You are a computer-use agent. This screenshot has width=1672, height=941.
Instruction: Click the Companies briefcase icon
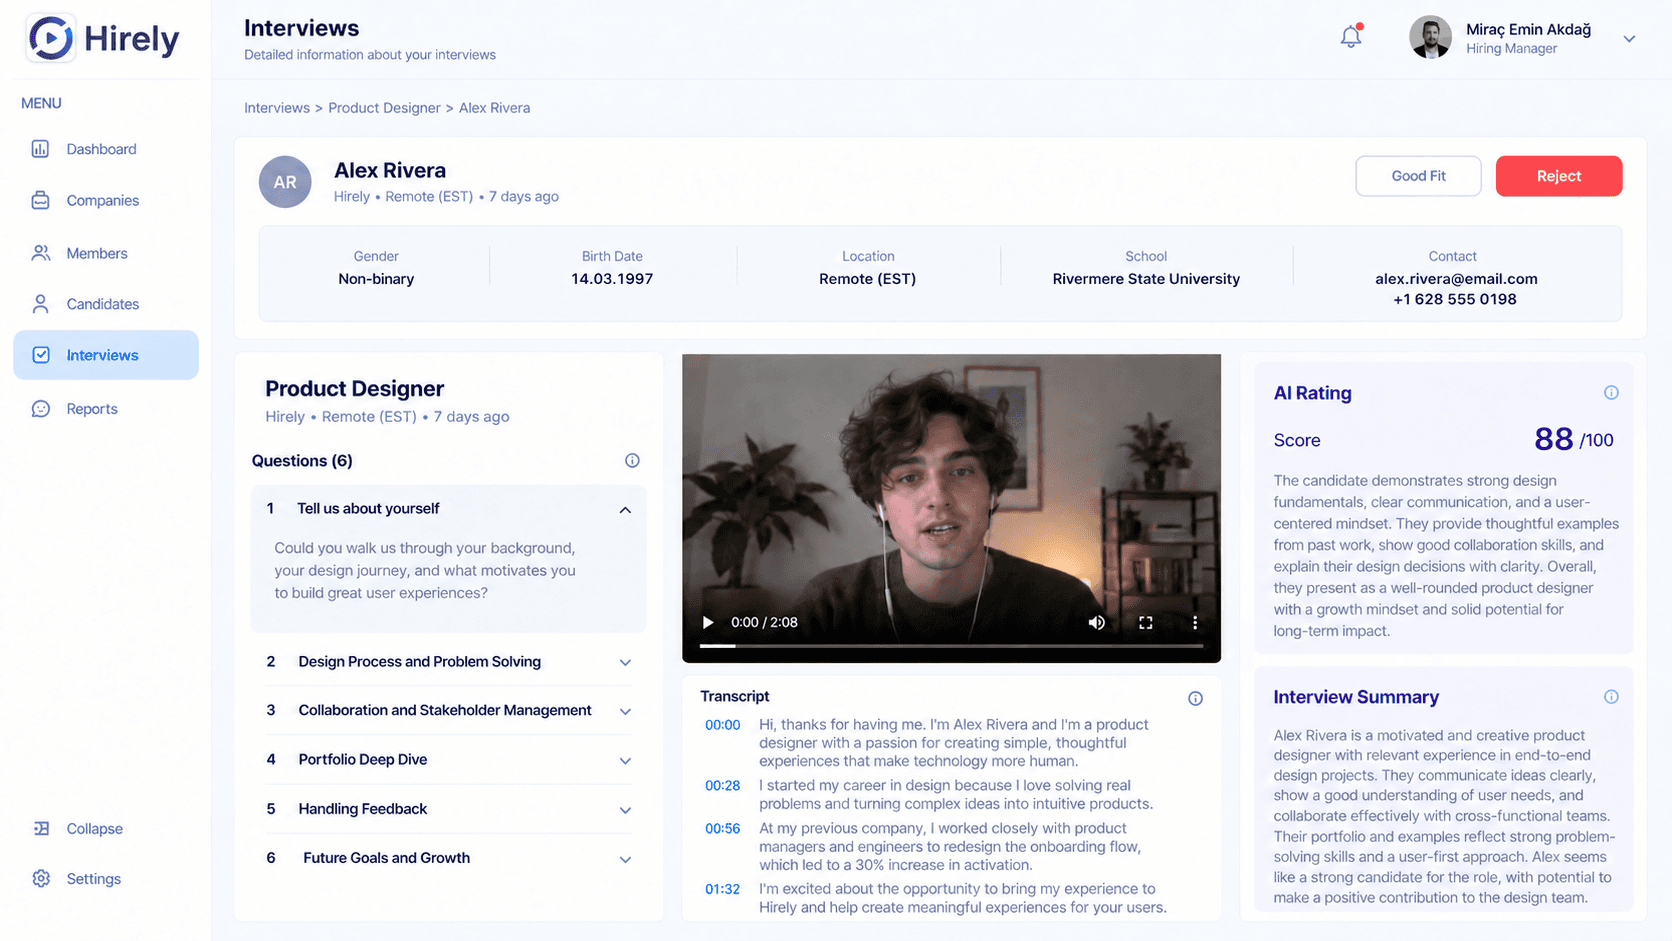coord(40,200)
